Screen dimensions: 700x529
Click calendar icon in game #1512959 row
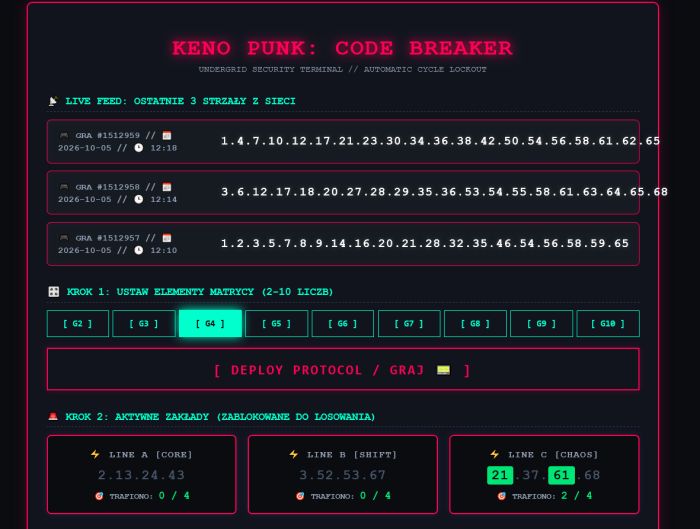click(167, 135)
